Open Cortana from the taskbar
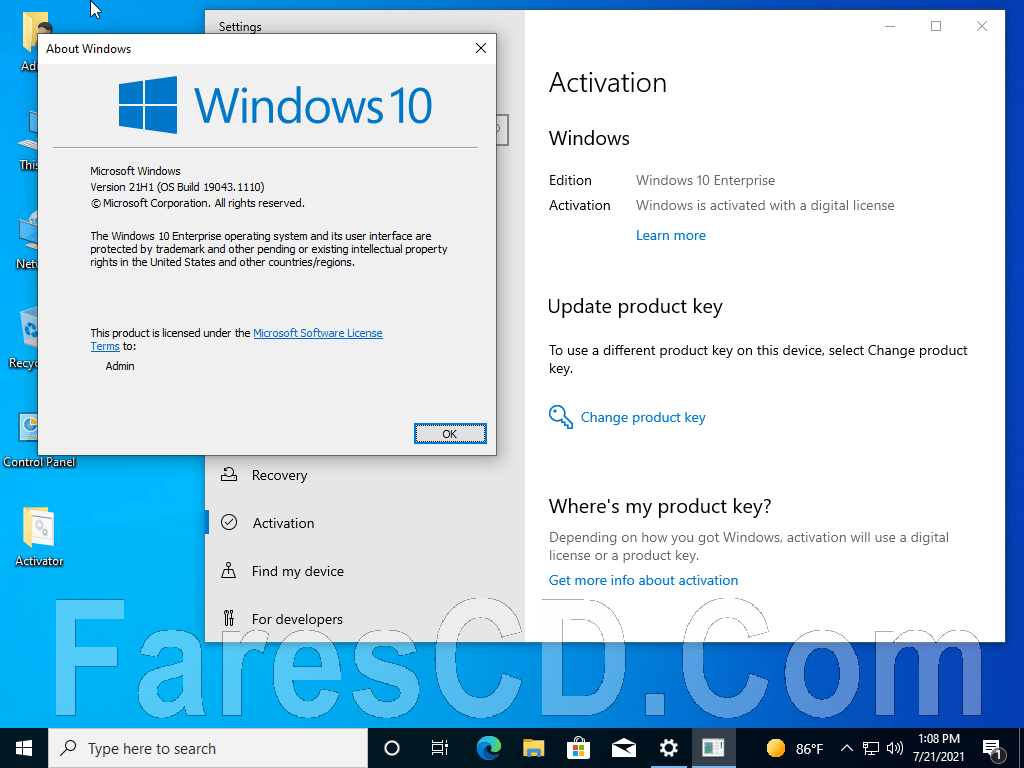Screen dimensions: 1024x768 pos(392,748)
